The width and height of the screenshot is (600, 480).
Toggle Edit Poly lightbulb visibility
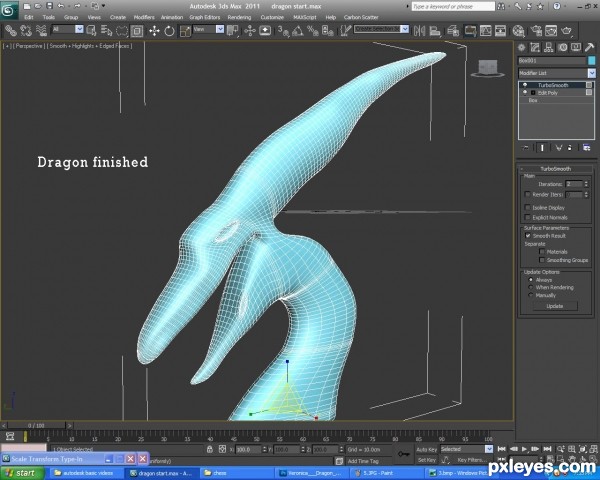coord(525,93)
